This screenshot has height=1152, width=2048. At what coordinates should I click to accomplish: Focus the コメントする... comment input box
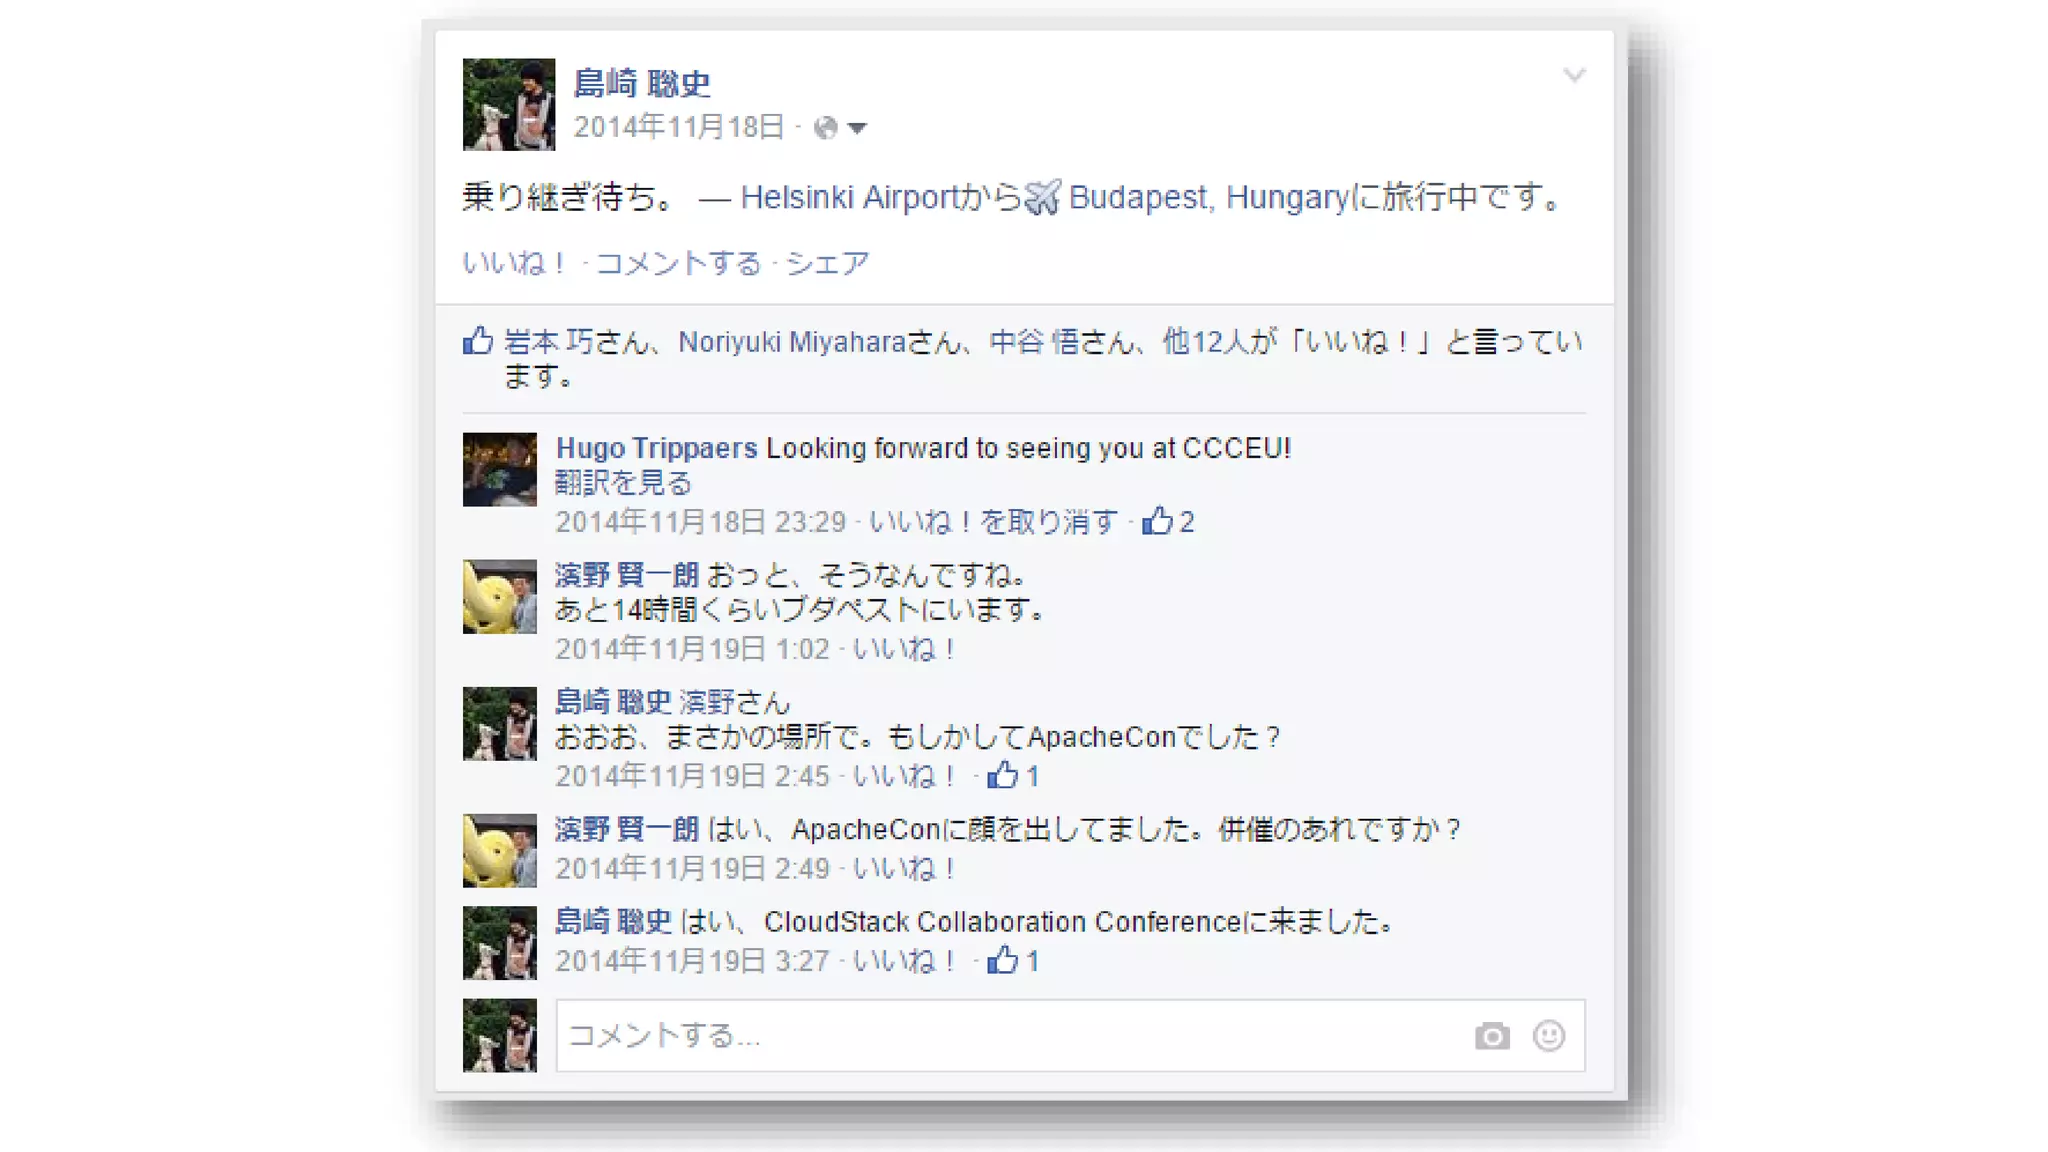tap(1070, 1035)
